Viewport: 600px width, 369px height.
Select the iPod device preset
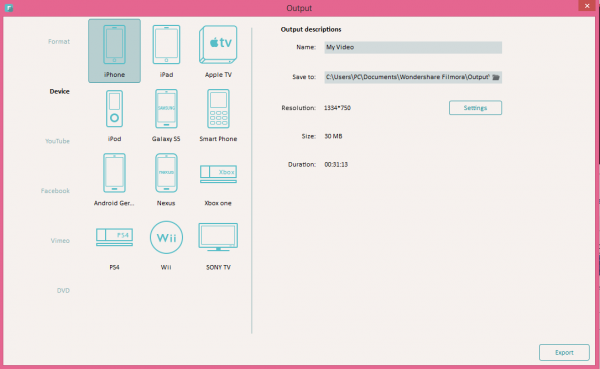(x=114, y=115)
